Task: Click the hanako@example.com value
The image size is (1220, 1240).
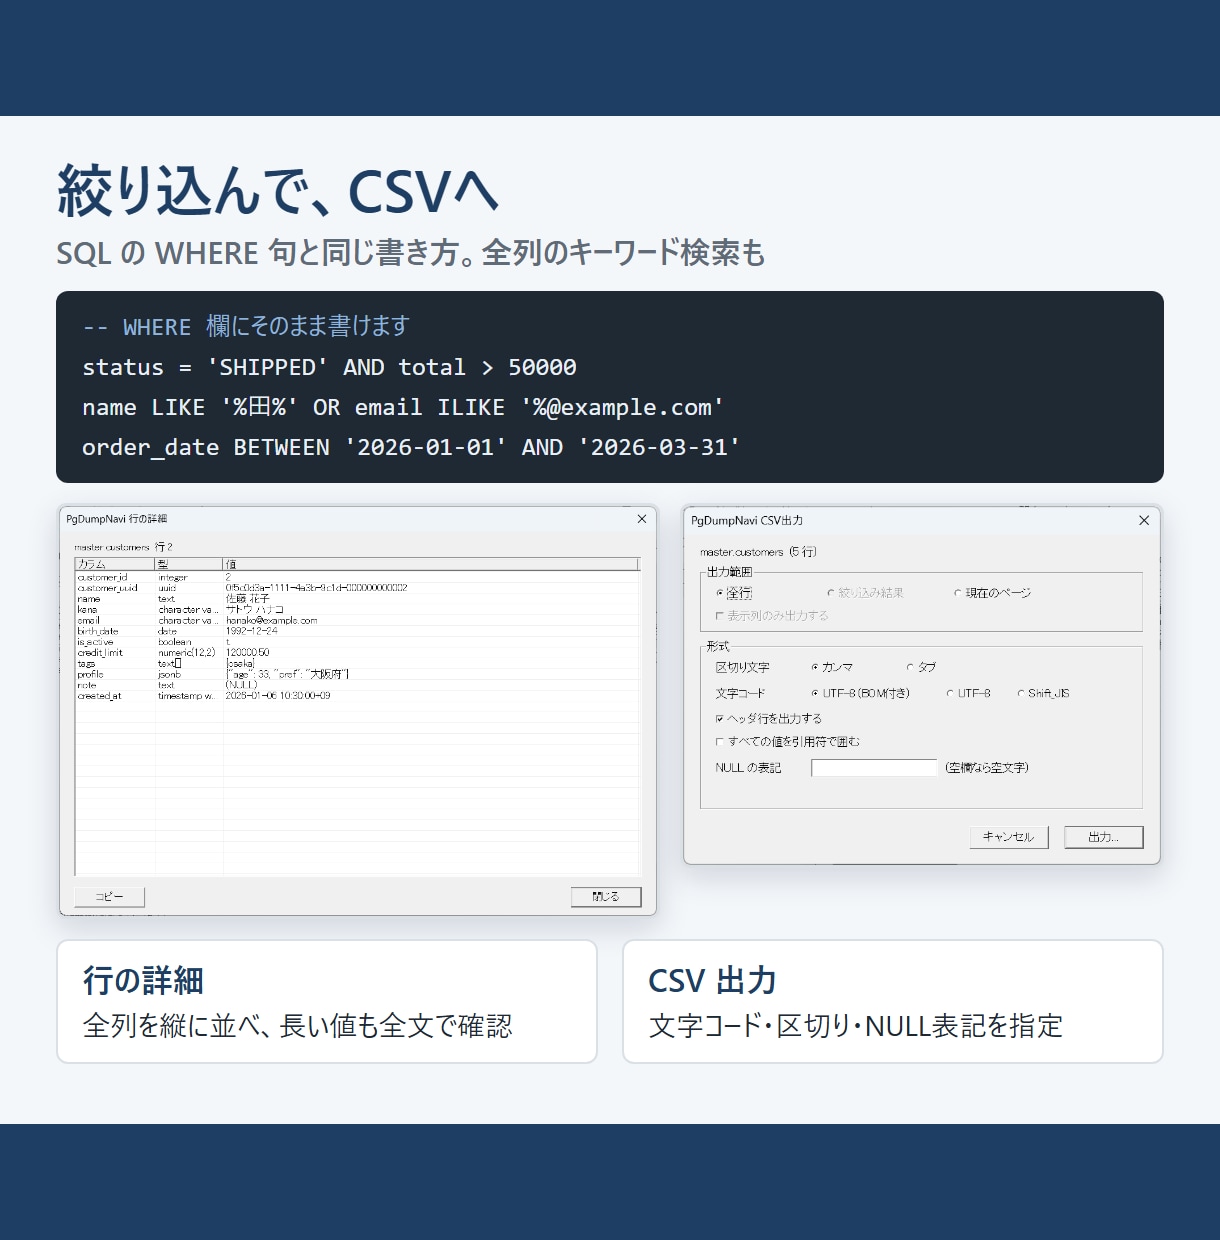Action: (x=271, y=620)
